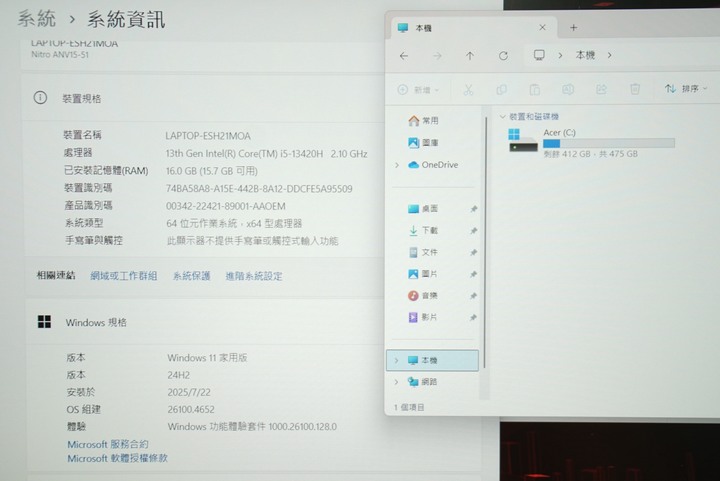Open the 排序 sort menu
Image resolution: width=720 pixels, height=481 pixels.
pyautogui.click(x=686, y=89)
